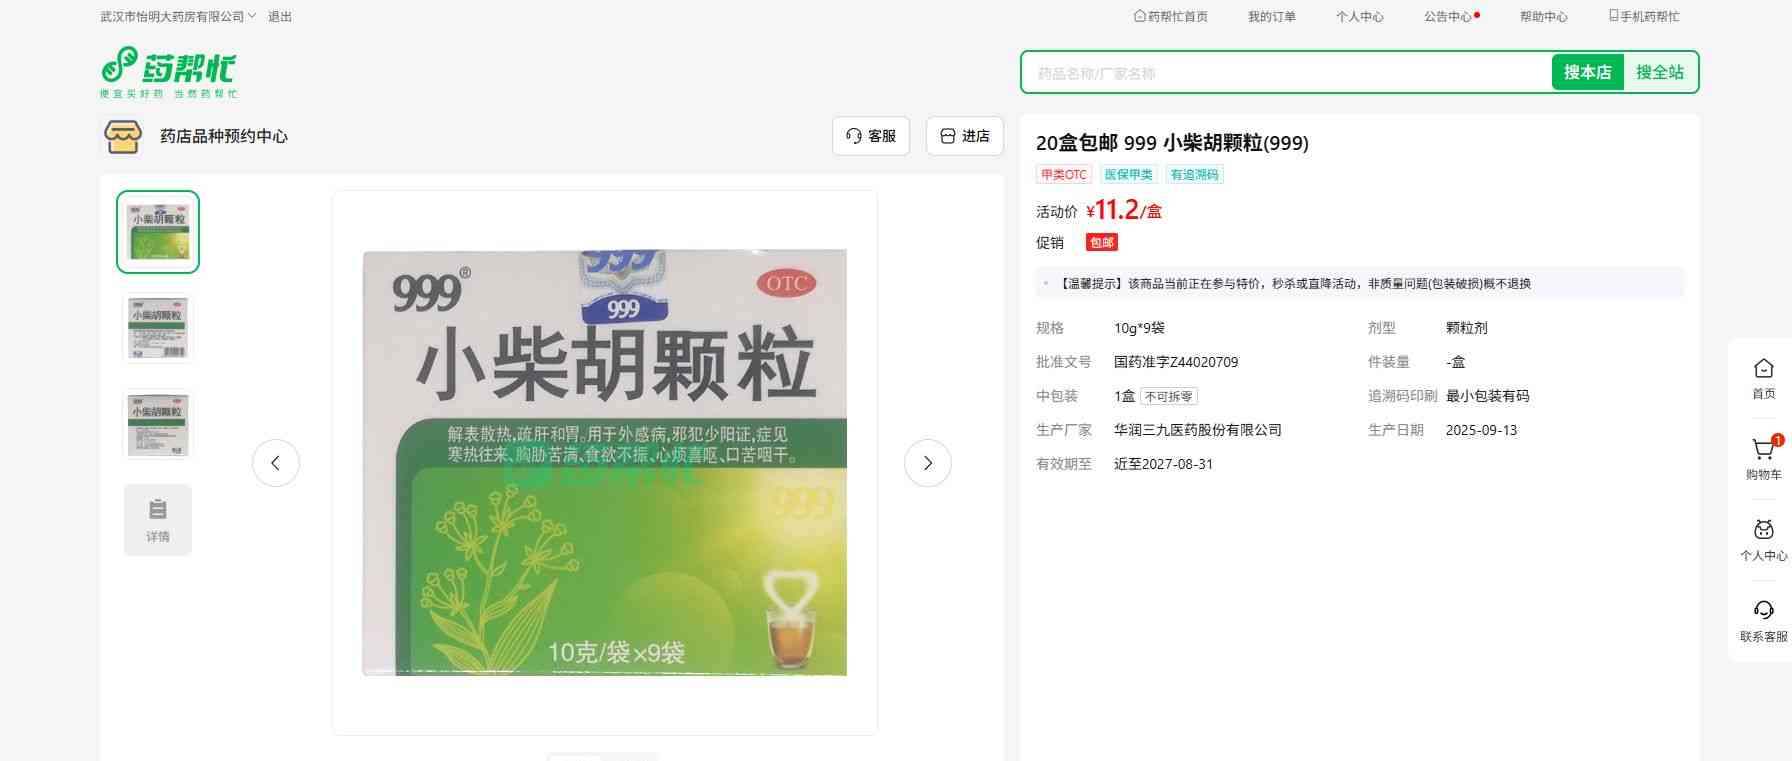Show previous product image with left arrow

click(276, 463)
